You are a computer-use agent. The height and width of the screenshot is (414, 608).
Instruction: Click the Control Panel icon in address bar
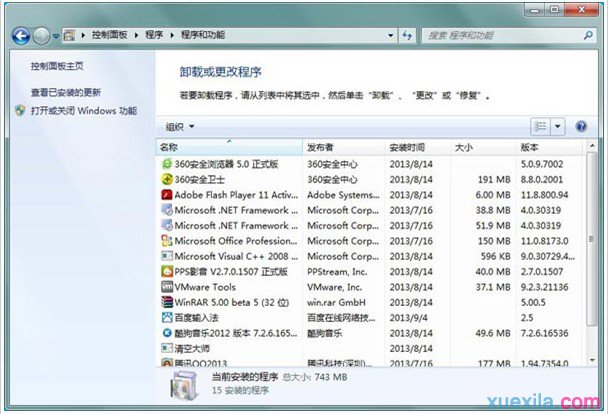pyautogui.click(x=69, y=36)
